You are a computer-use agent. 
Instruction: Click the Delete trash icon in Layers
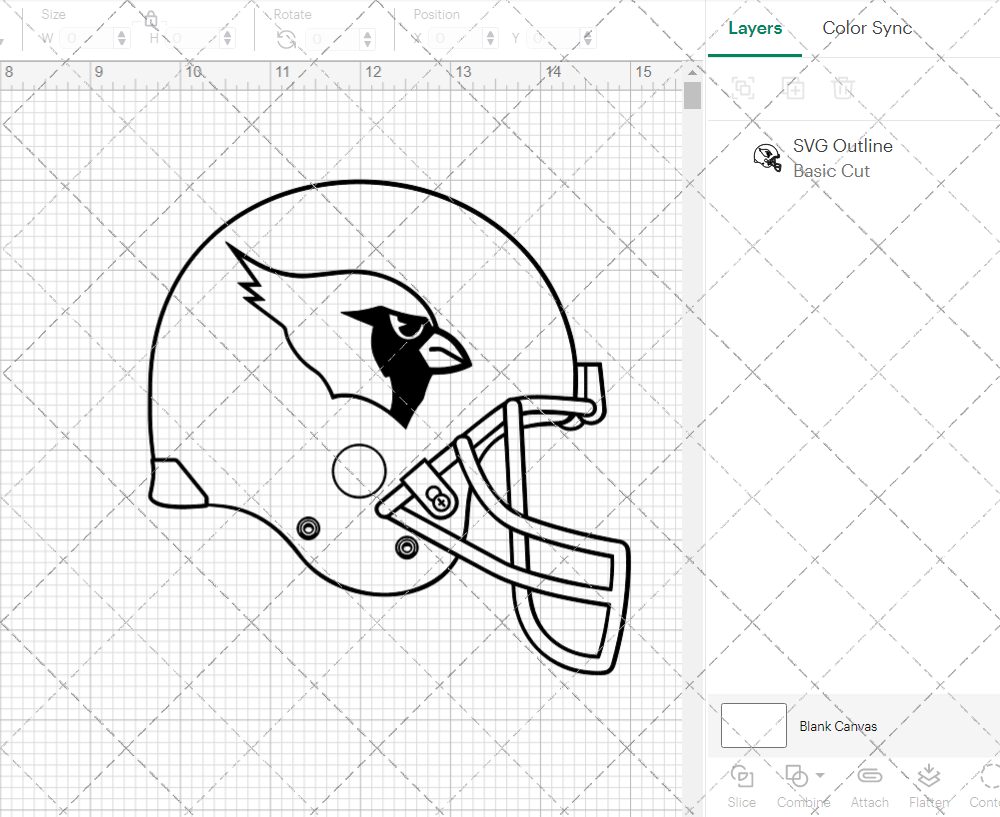click(844, 88)
